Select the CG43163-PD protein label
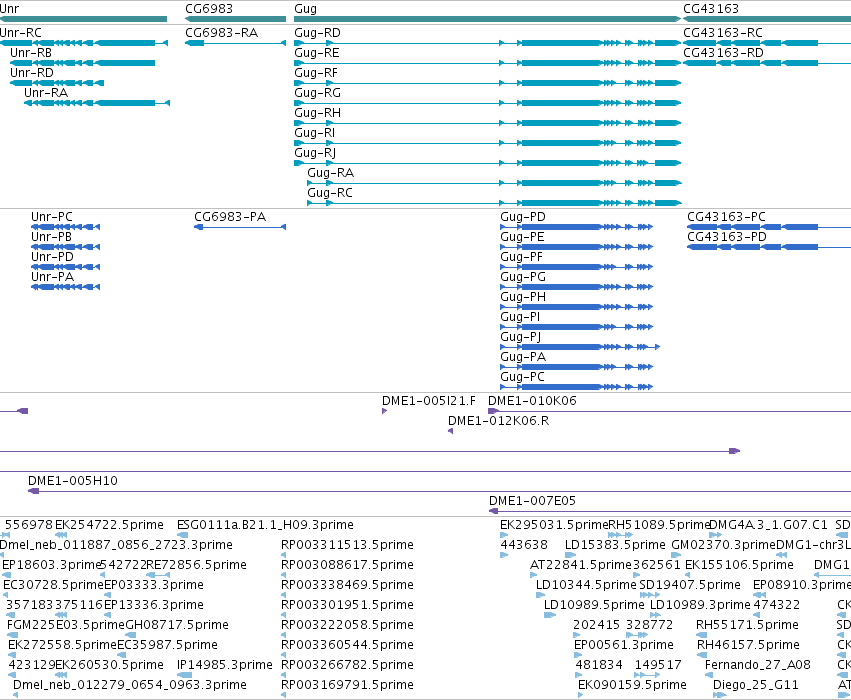Viewport: 851px width, 700px height. [x=727, y=237]
